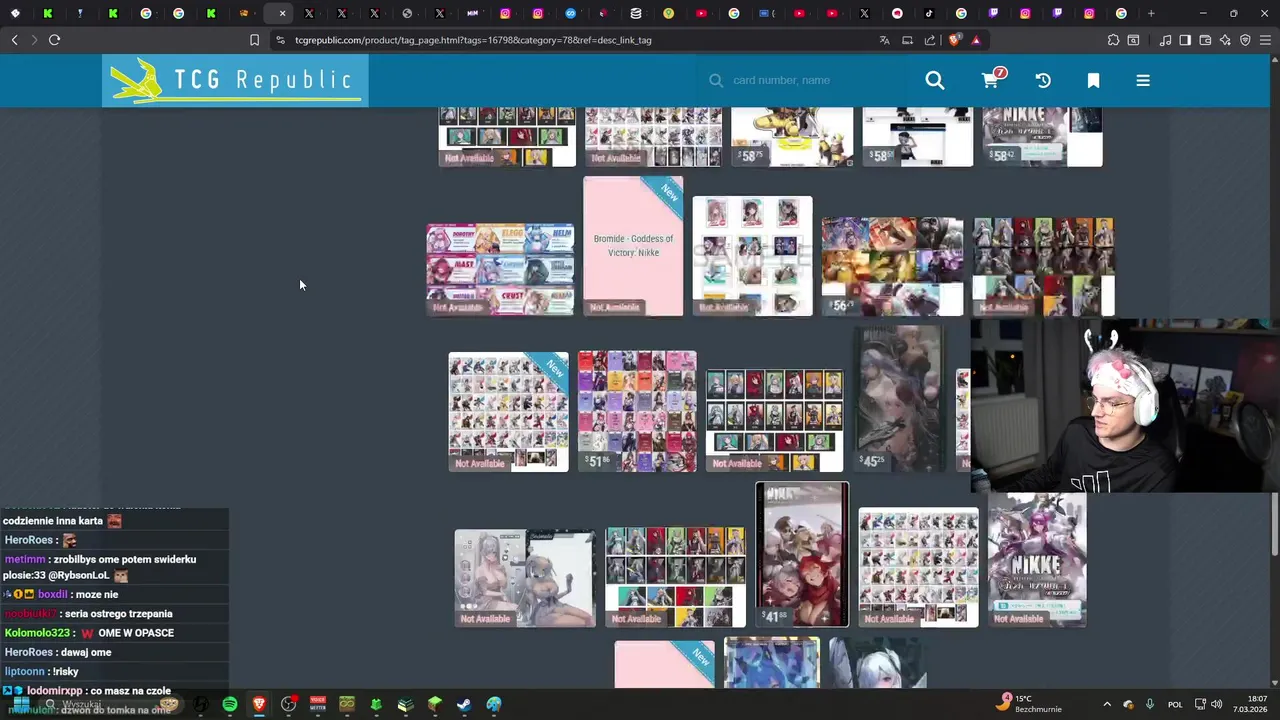Open the Minecraft grass block taskbar icon
This screenshot has width=1280, height=720.
[434, 704]
